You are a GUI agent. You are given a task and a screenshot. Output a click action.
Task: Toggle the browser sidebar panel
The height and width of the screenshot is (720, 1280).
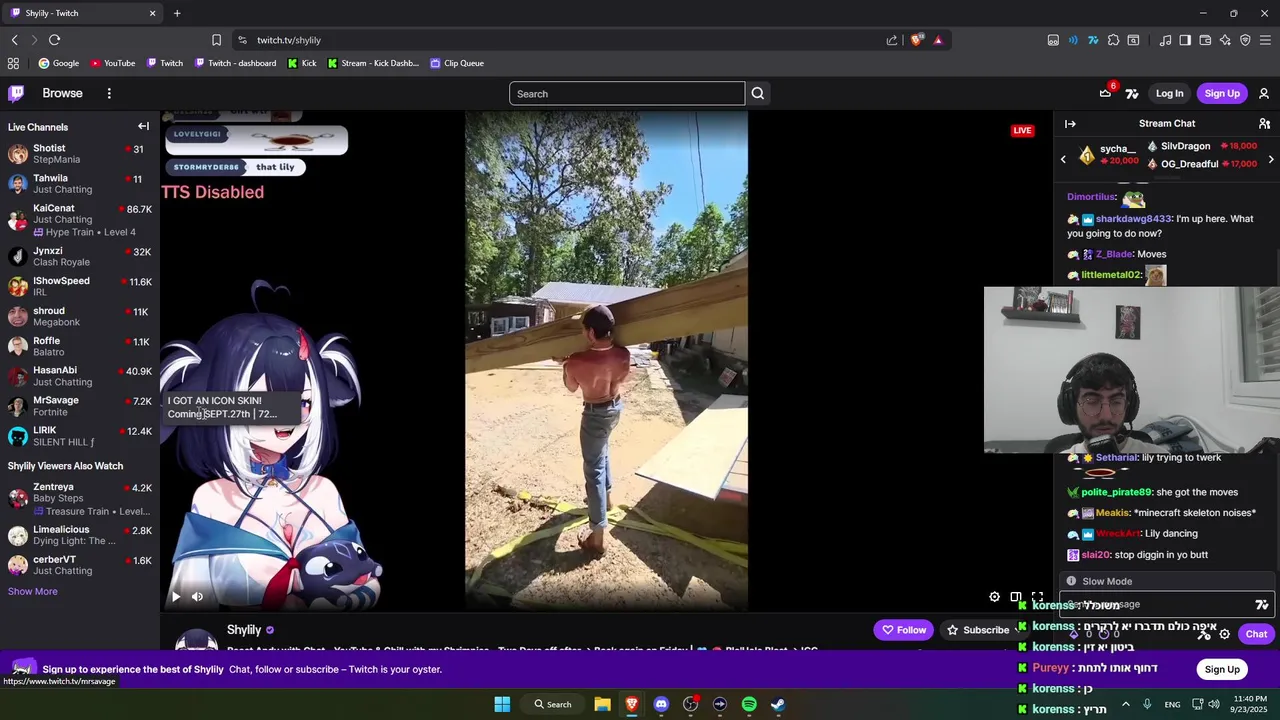click(1185, 40)
